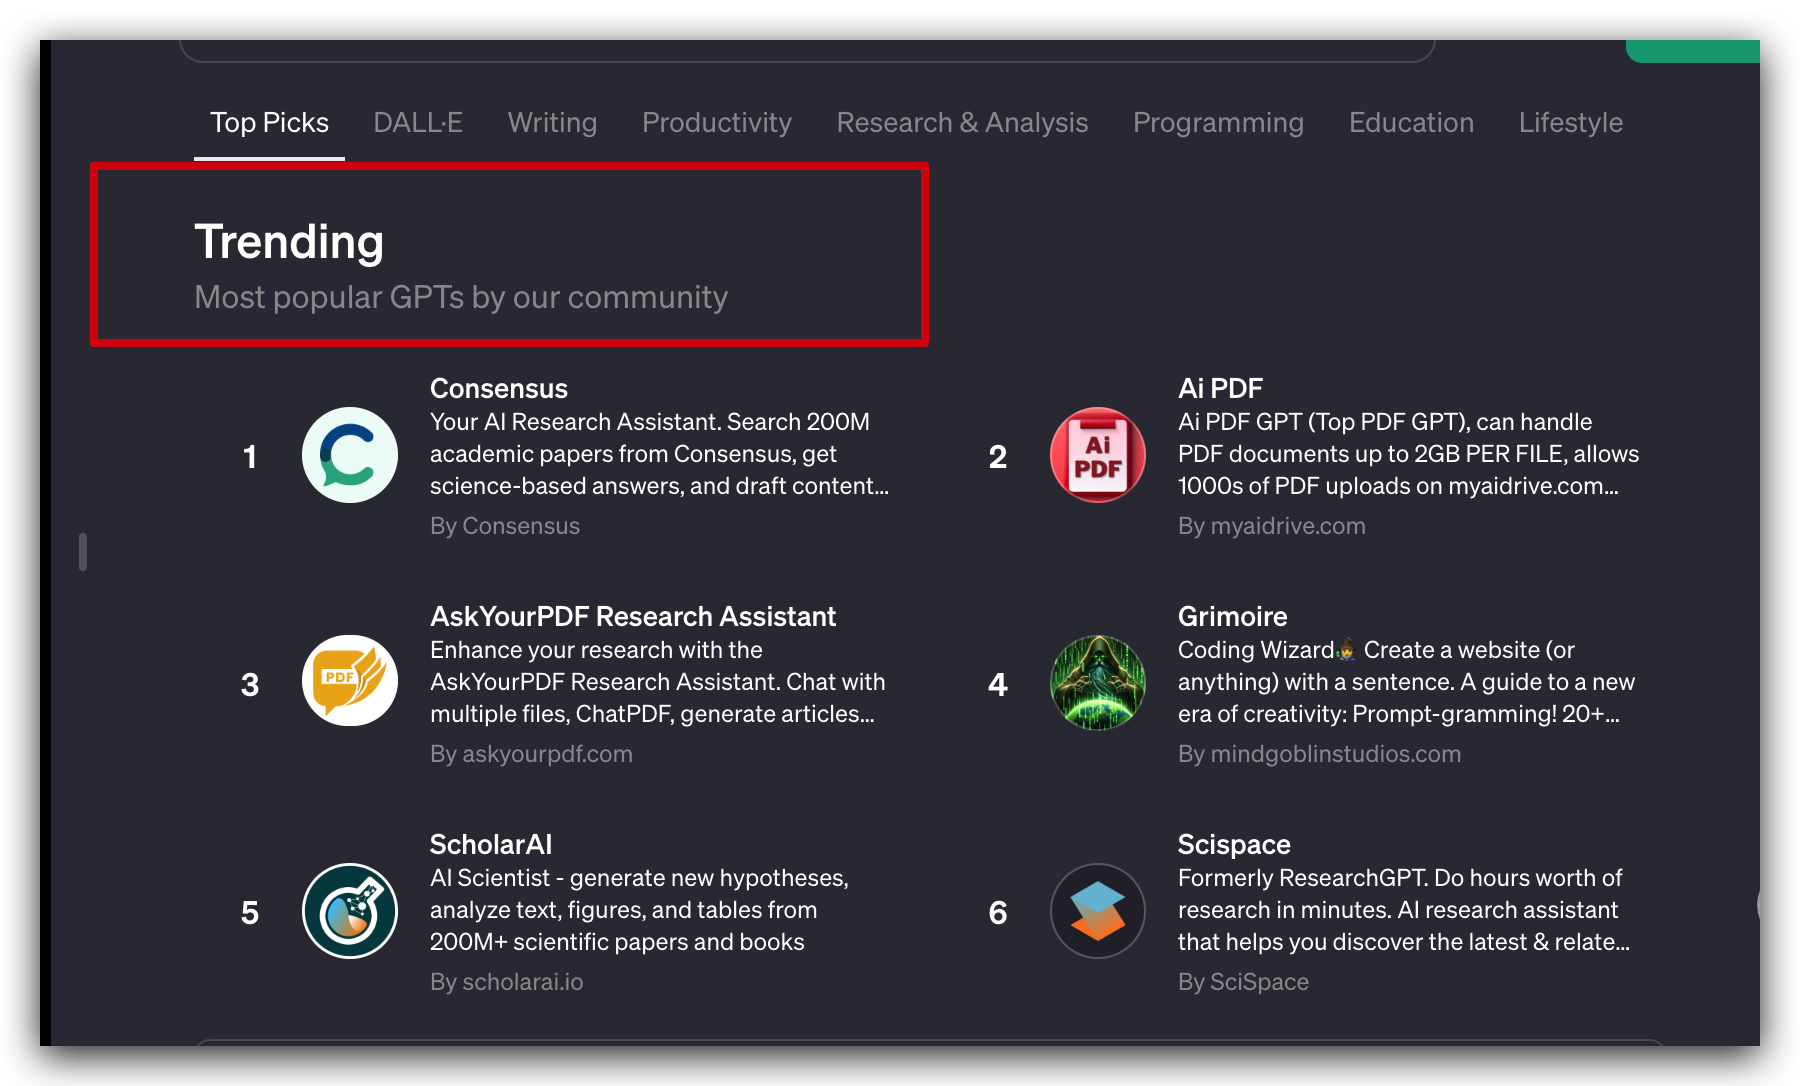Open the Consensus GPT logo icon
This screenshot has width=1800, height=1086.
350,455
